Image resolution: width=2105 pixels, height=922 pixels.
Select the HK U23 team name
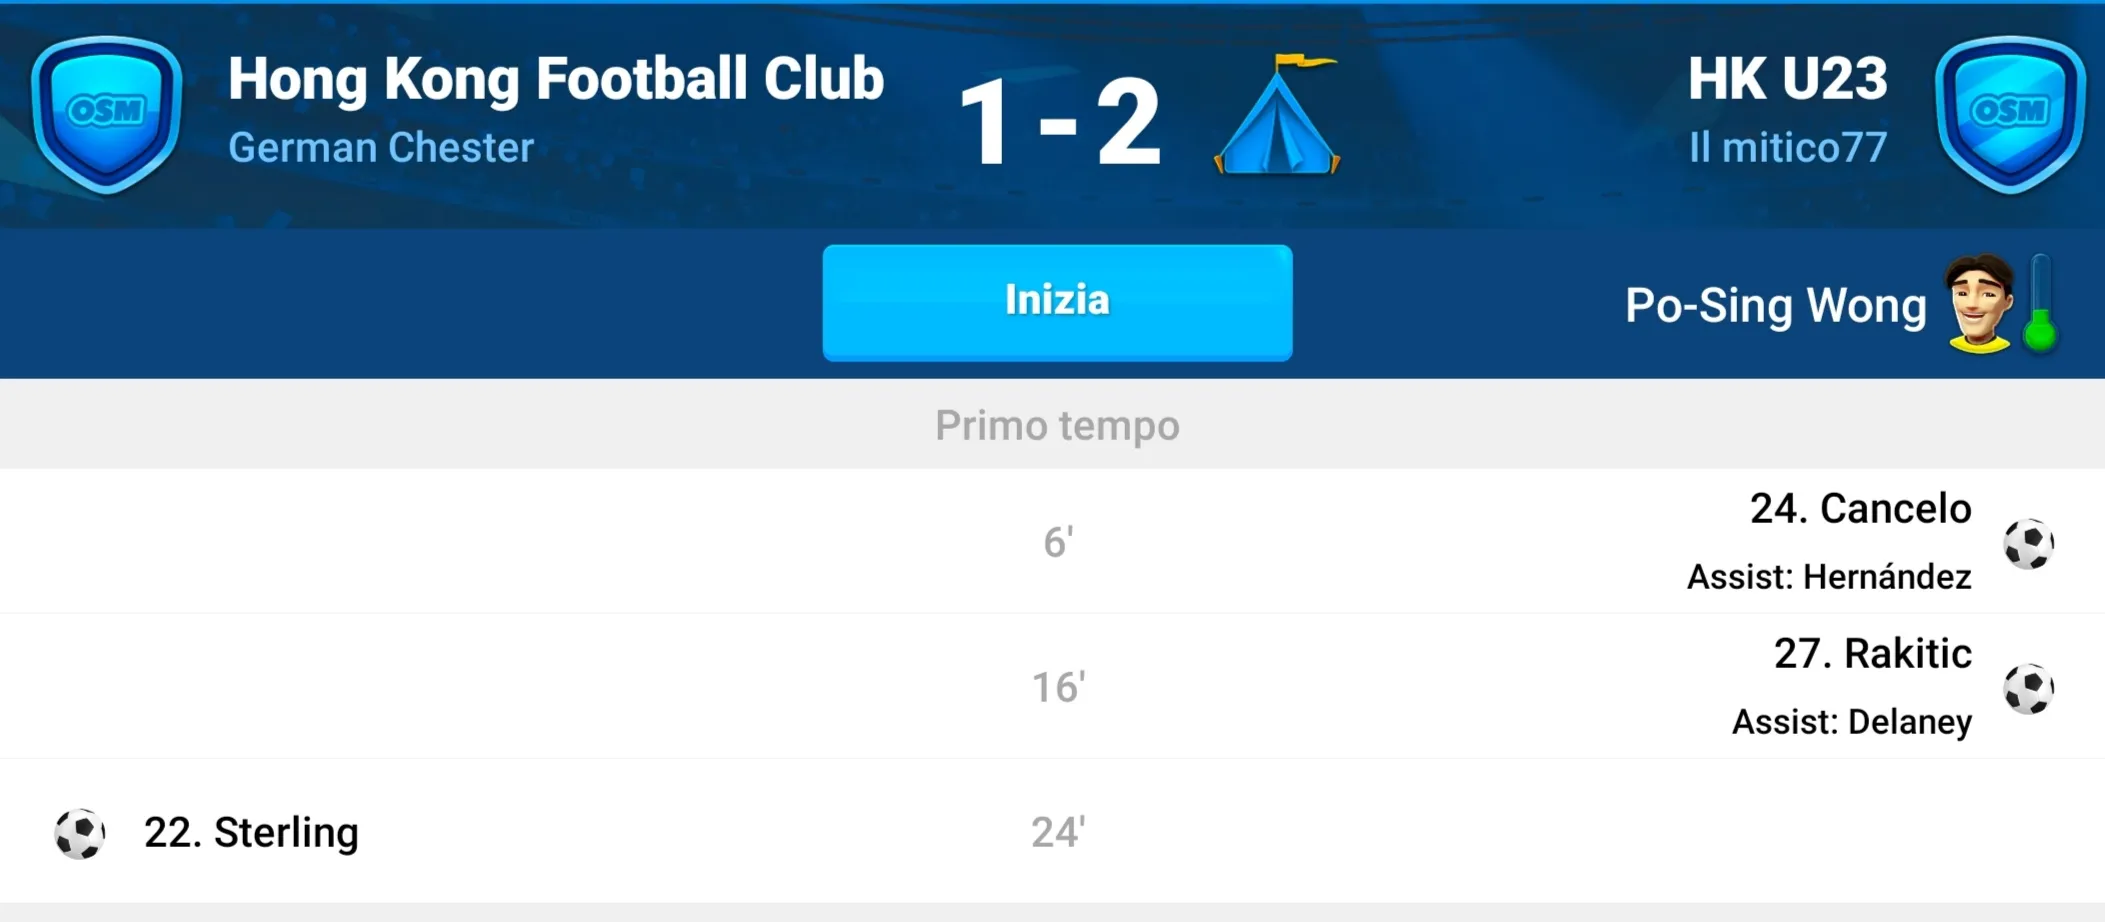(1788, 78)
